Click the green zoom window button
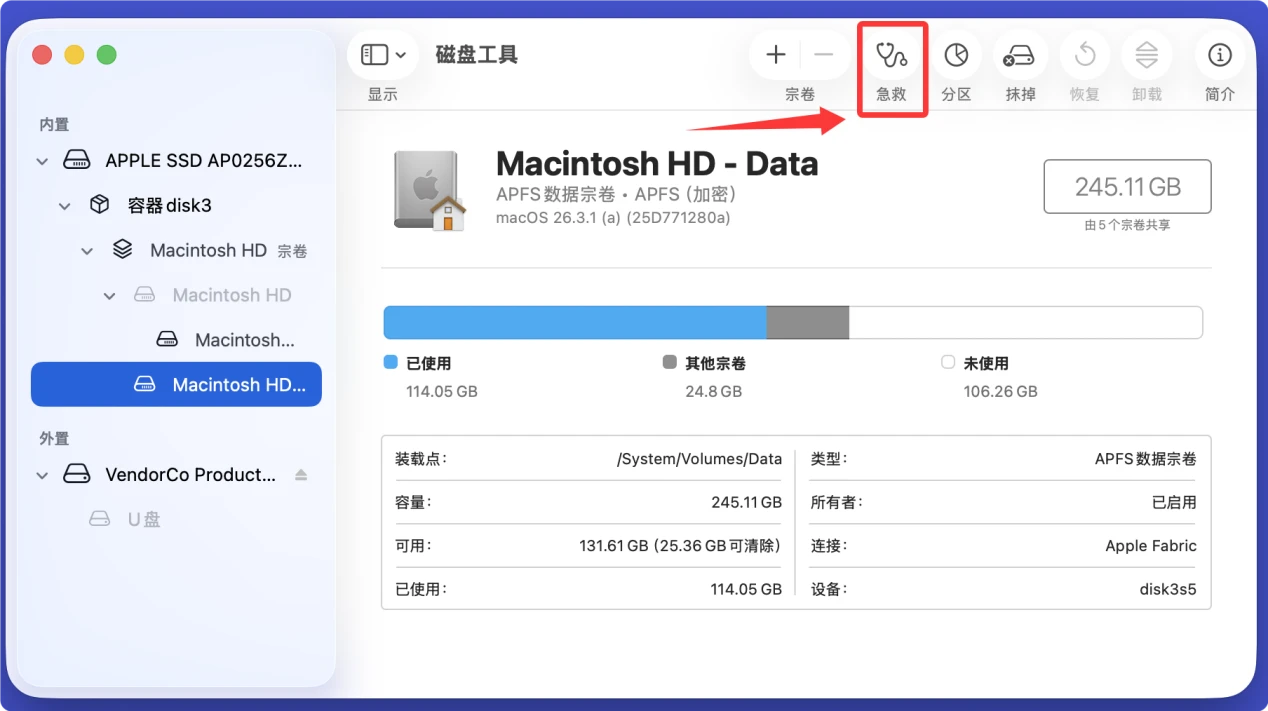Image resolution: width=1268 pixels, height=711 pixels. point(106,55)
